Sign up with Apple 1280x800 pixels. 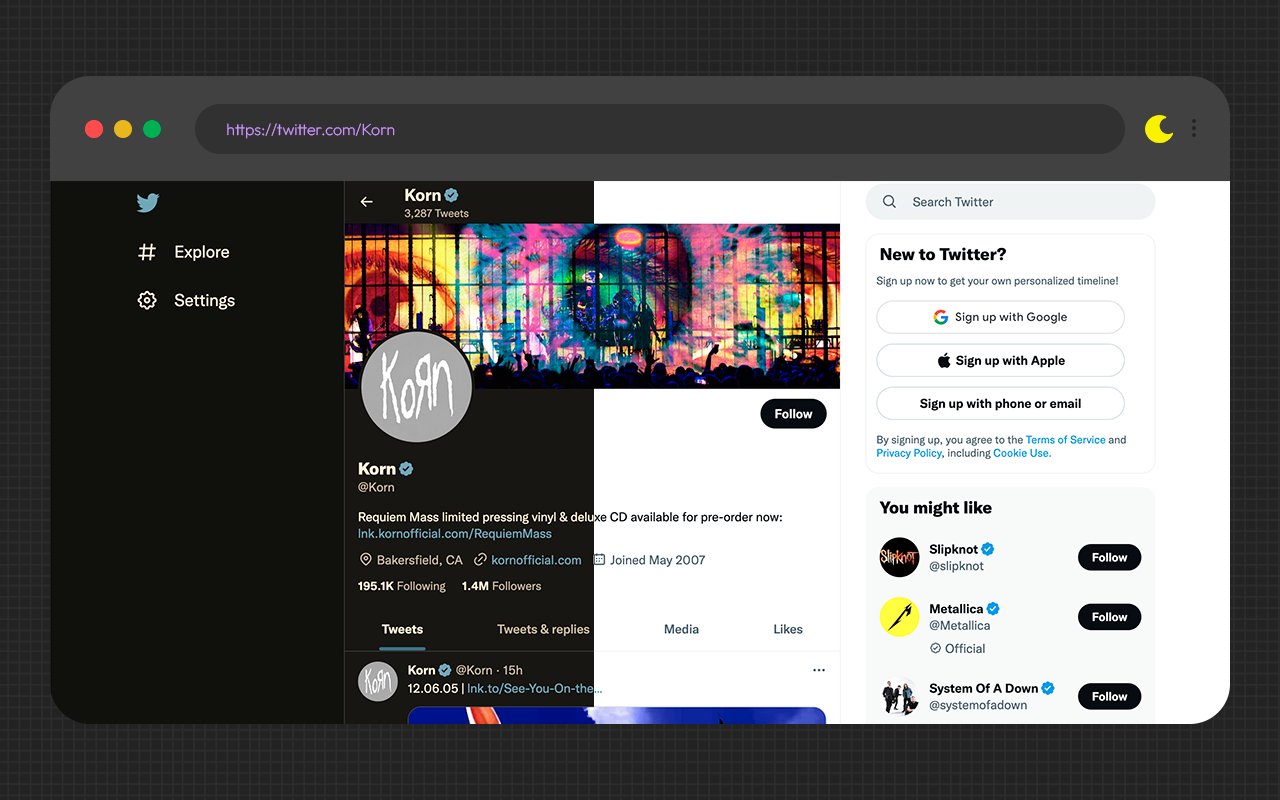(1000, 360)
